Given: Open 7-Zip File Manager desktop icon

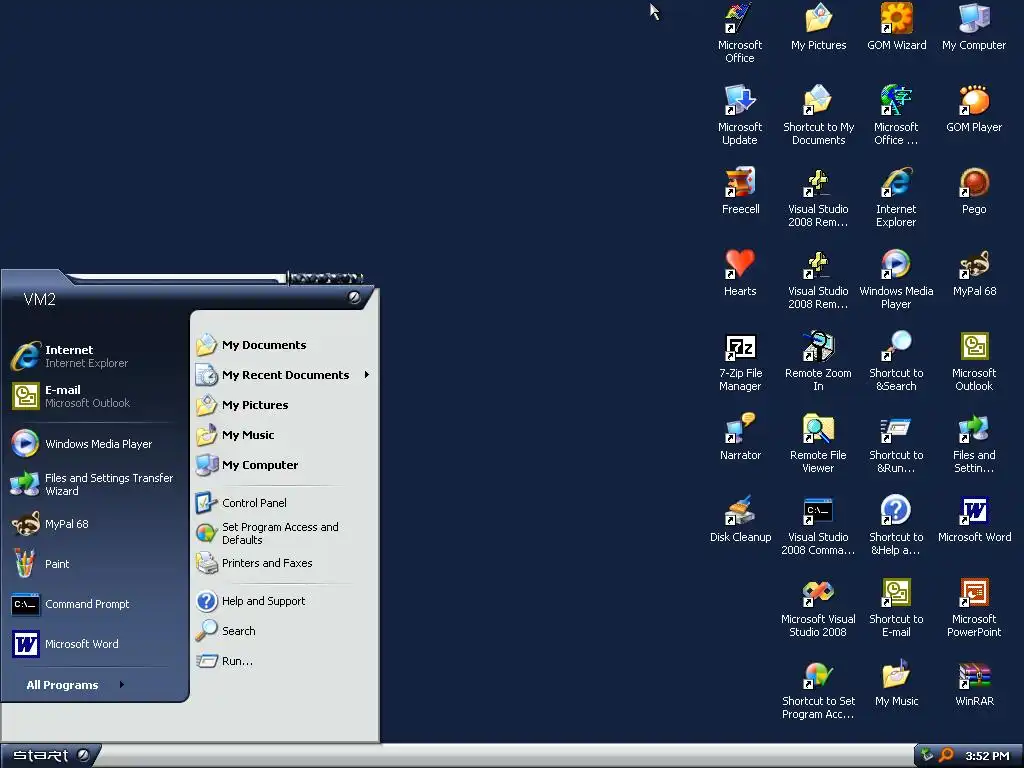Looking at the screenshot, I should tap(740, 361).
